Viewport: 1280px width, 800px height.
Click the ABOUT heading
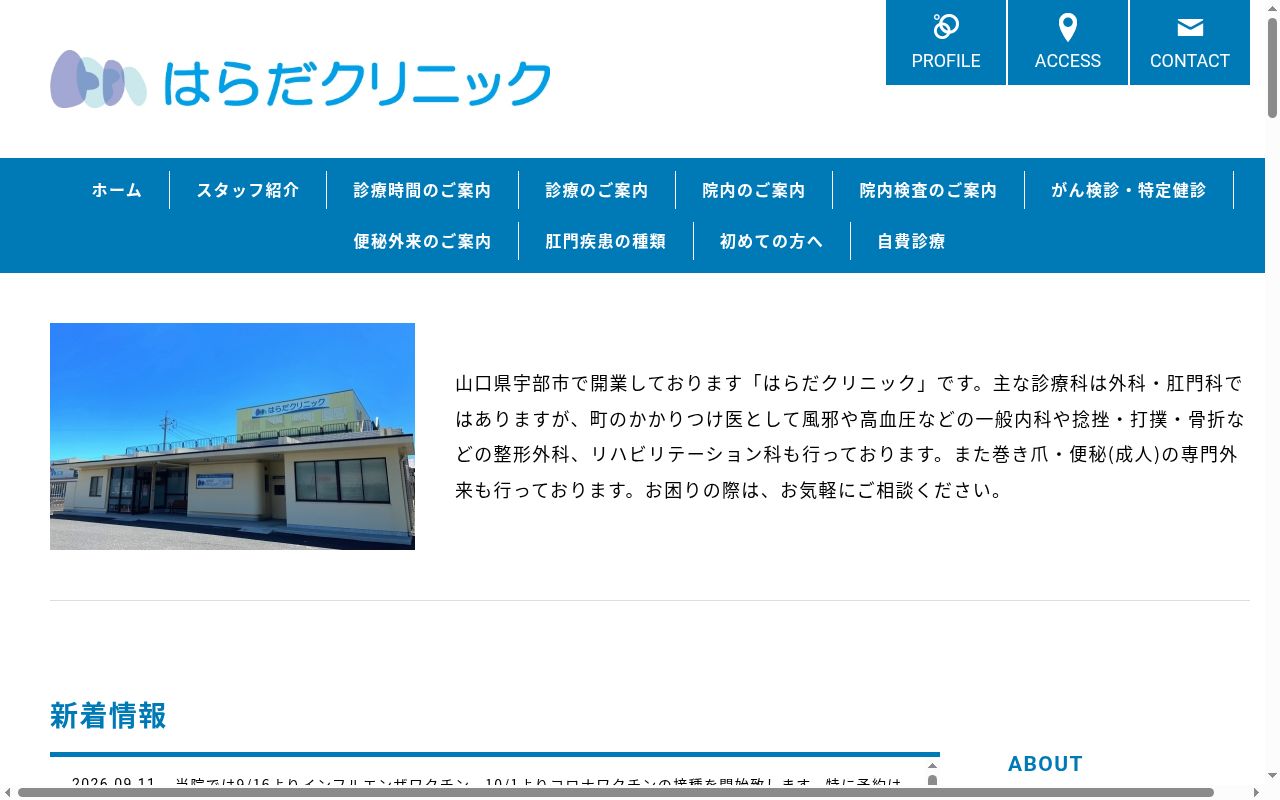pyautogui.click(x=1045, y=764)
